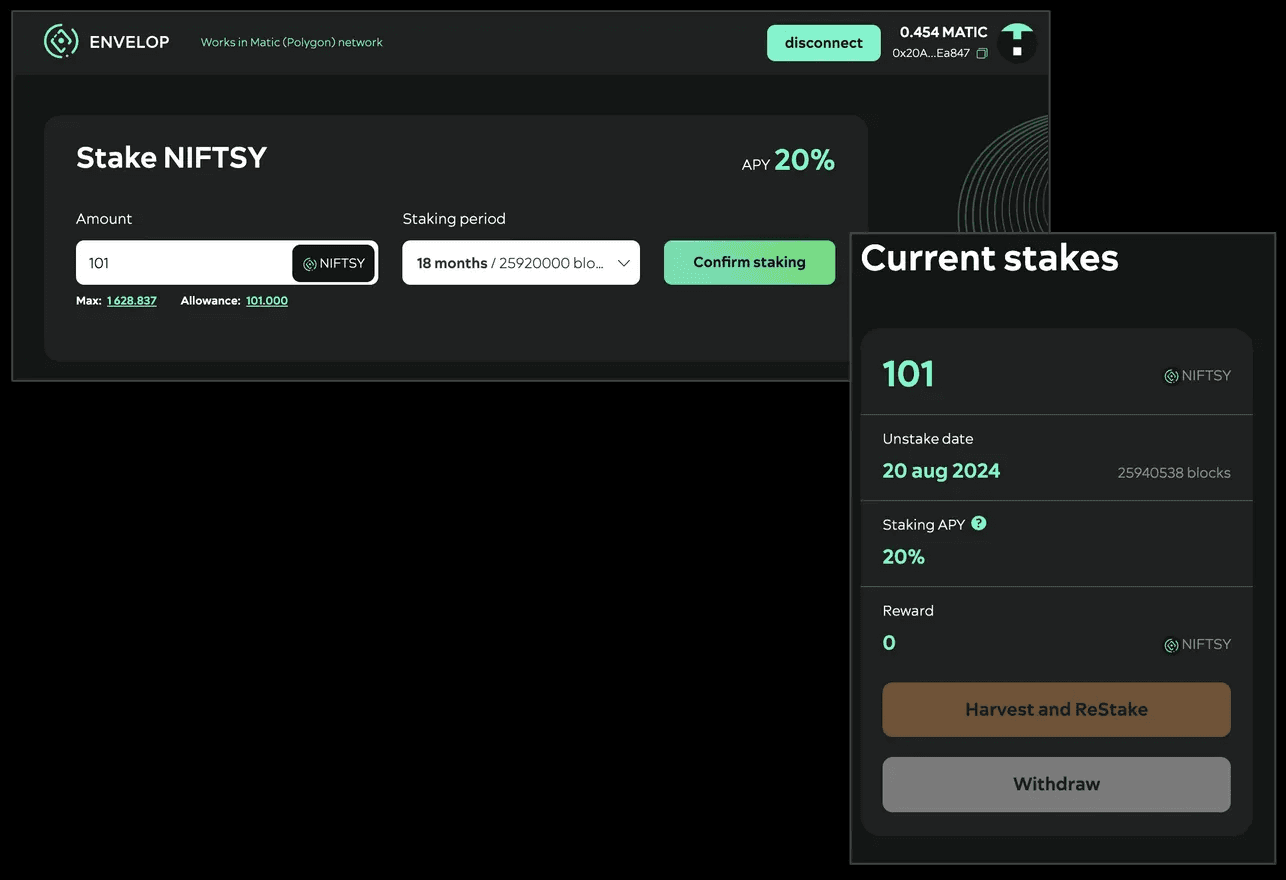The width and height of the screenshot is (1286, 880).
Task: Open the Staking period dropdown
Action: [x=521, y=263]
